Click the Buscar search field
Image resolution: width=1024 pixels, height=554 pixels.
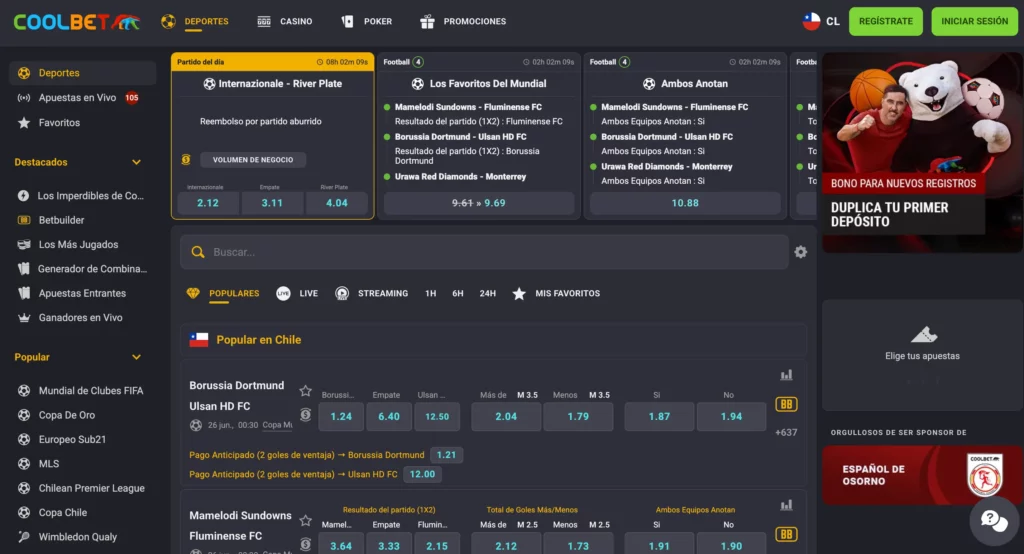point(485,252)
